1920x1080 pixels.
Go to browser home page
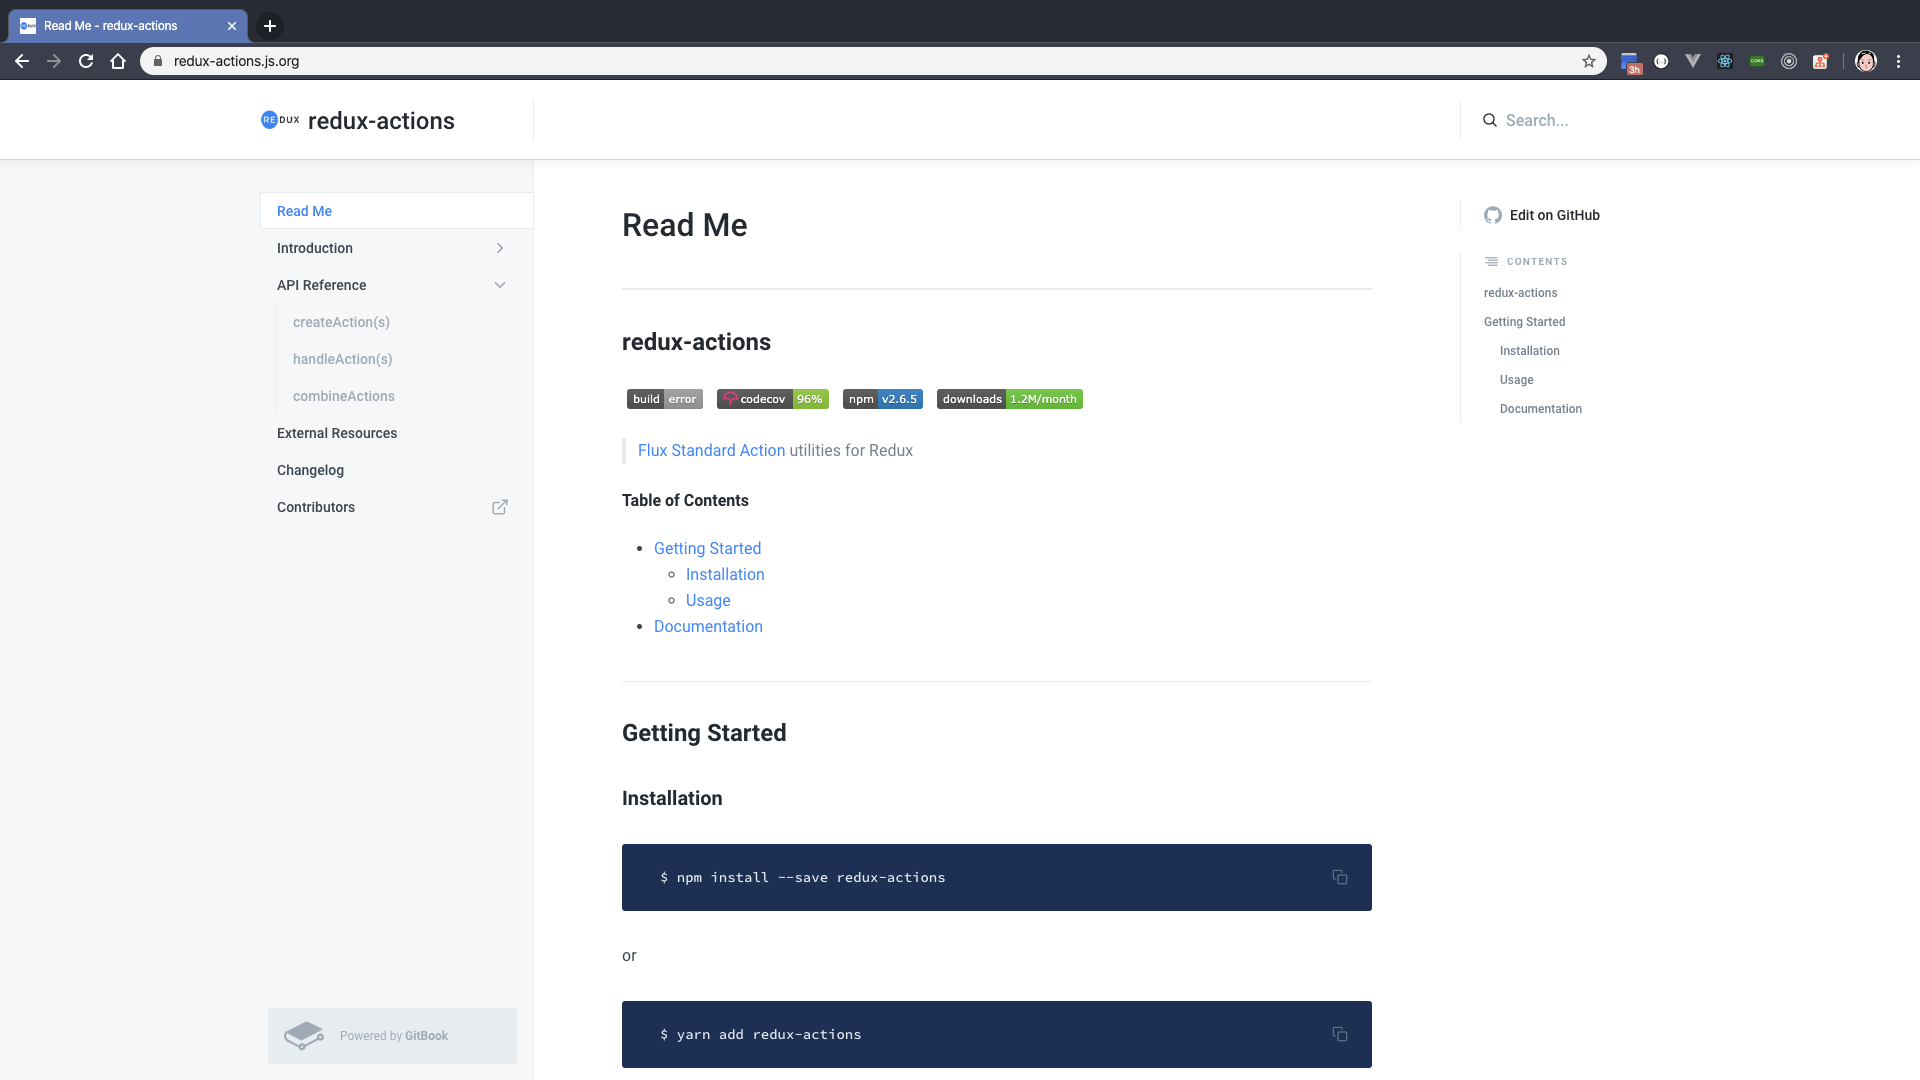pyautogui.click(x=118, y=61)
